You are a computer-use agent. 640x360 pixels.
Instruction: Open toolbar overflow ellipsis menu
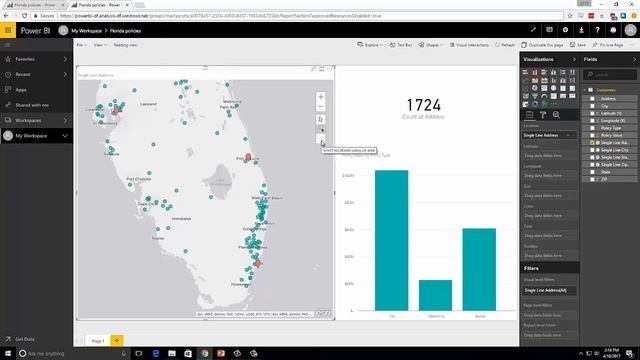[x=632, y=45]
